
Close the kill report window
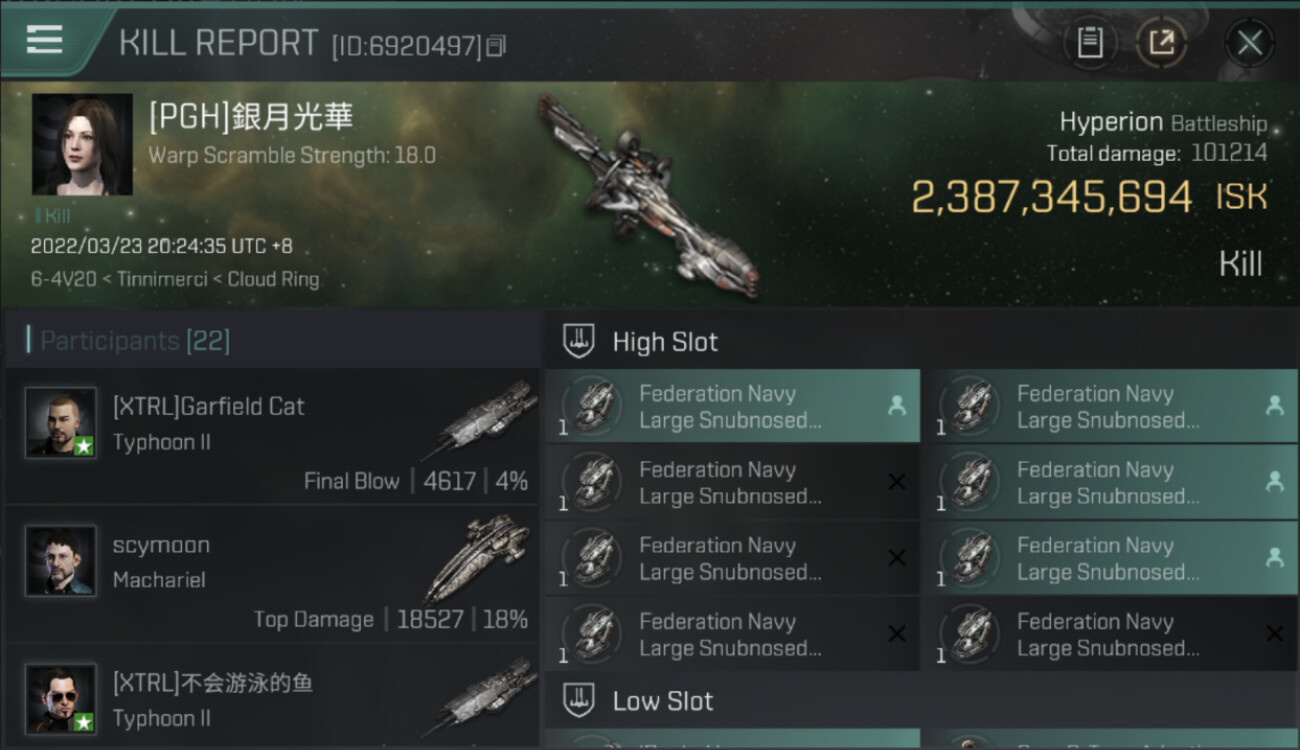tap(1249, 42)
